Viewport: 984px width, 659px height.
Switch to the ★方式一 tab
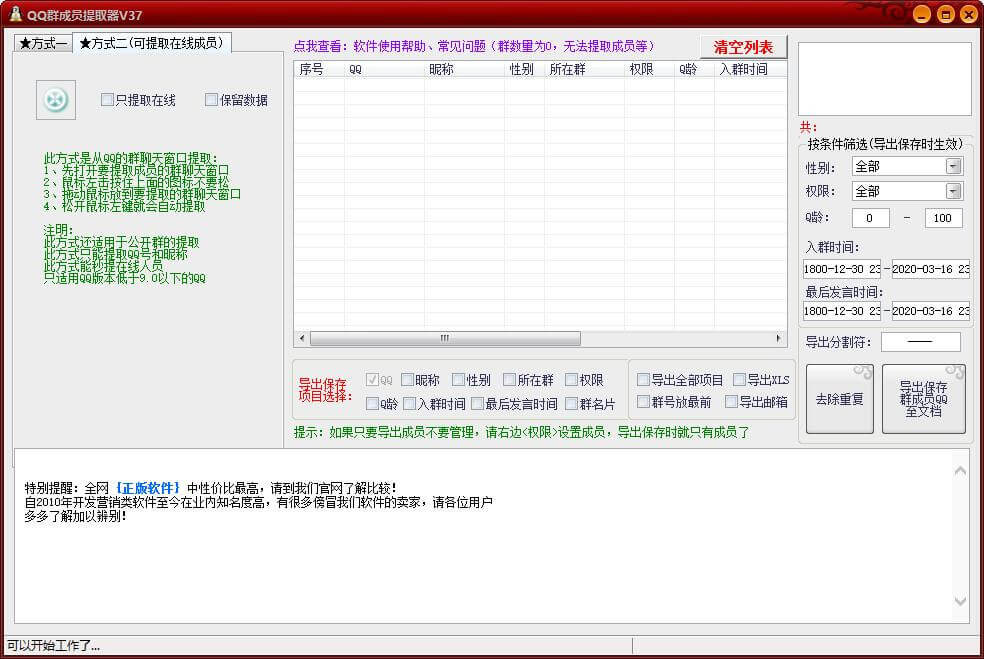pyautogui.click(x=43, y=43)
